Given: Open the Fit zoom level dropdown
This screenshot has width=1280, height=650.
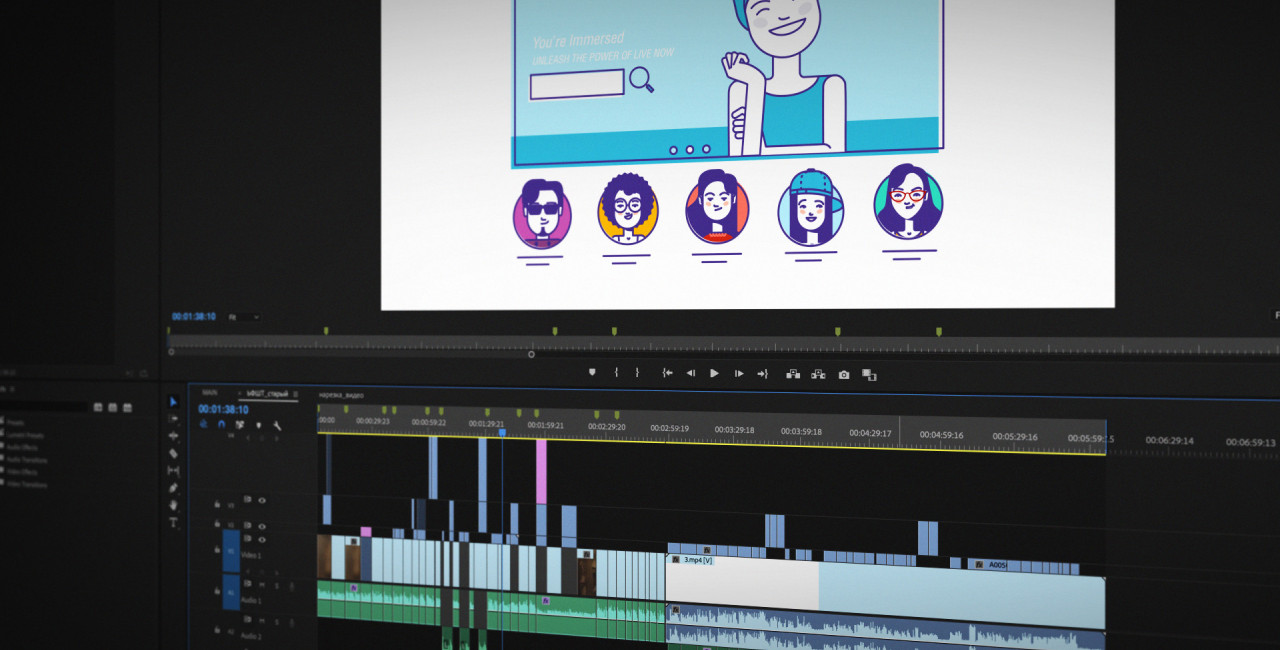Looking at the screenshot, I should tap(243, 317).
